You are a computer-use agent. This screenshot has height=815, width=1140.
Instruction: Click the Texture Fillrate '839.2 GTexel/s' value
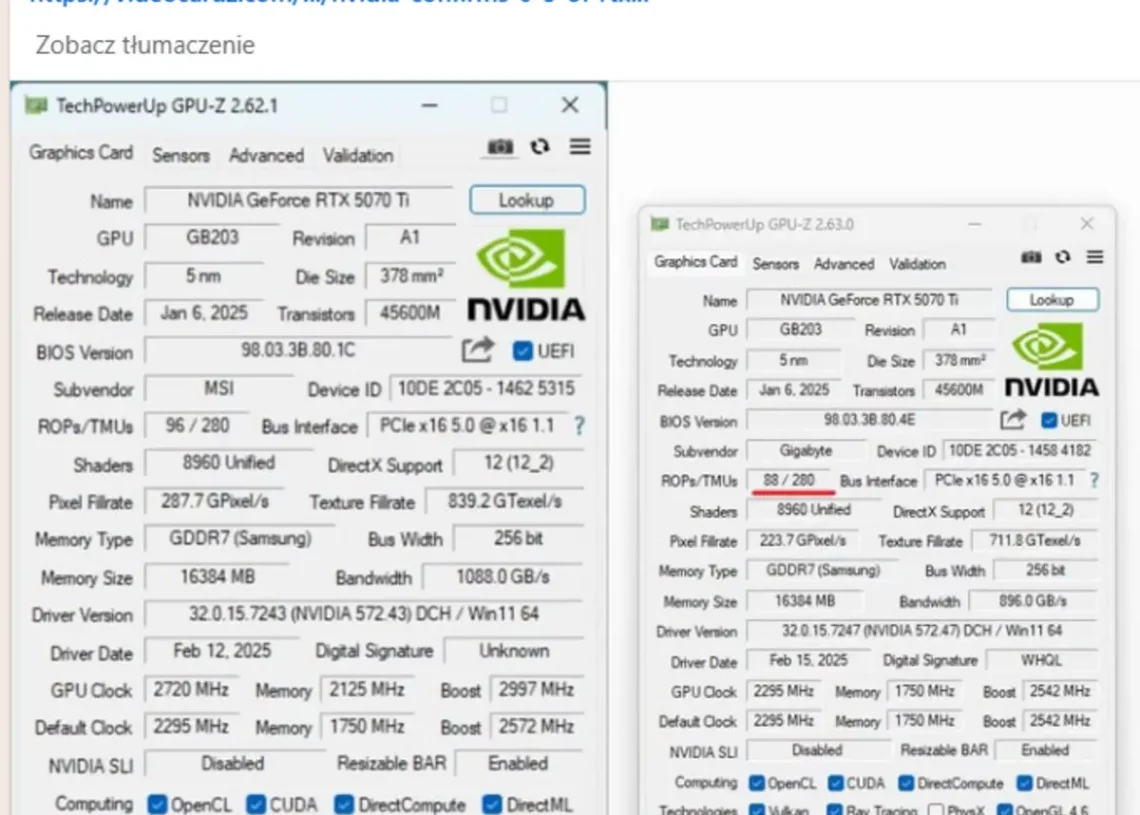click(505, 501)
